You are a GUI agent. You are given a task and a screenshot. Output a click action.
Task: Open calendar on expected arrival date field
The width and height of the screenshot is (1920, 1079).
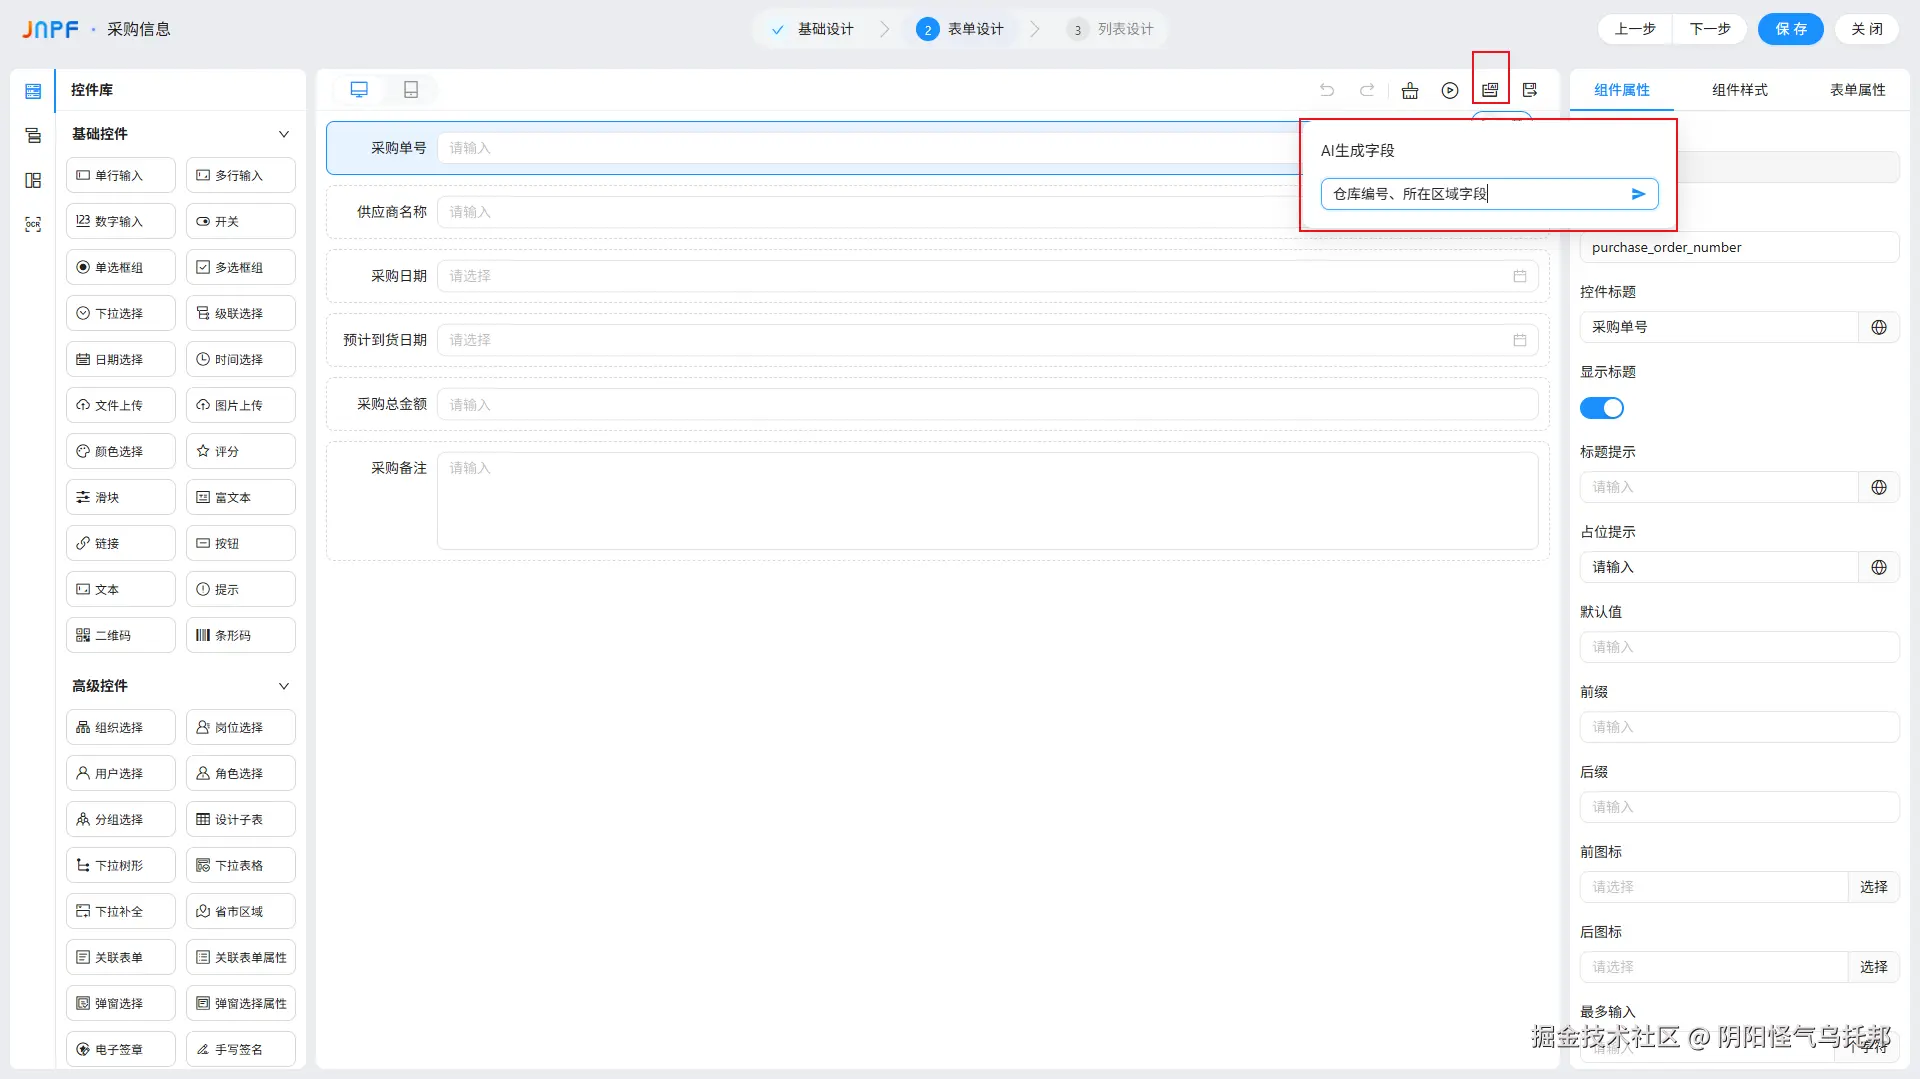click(1520, 340)
